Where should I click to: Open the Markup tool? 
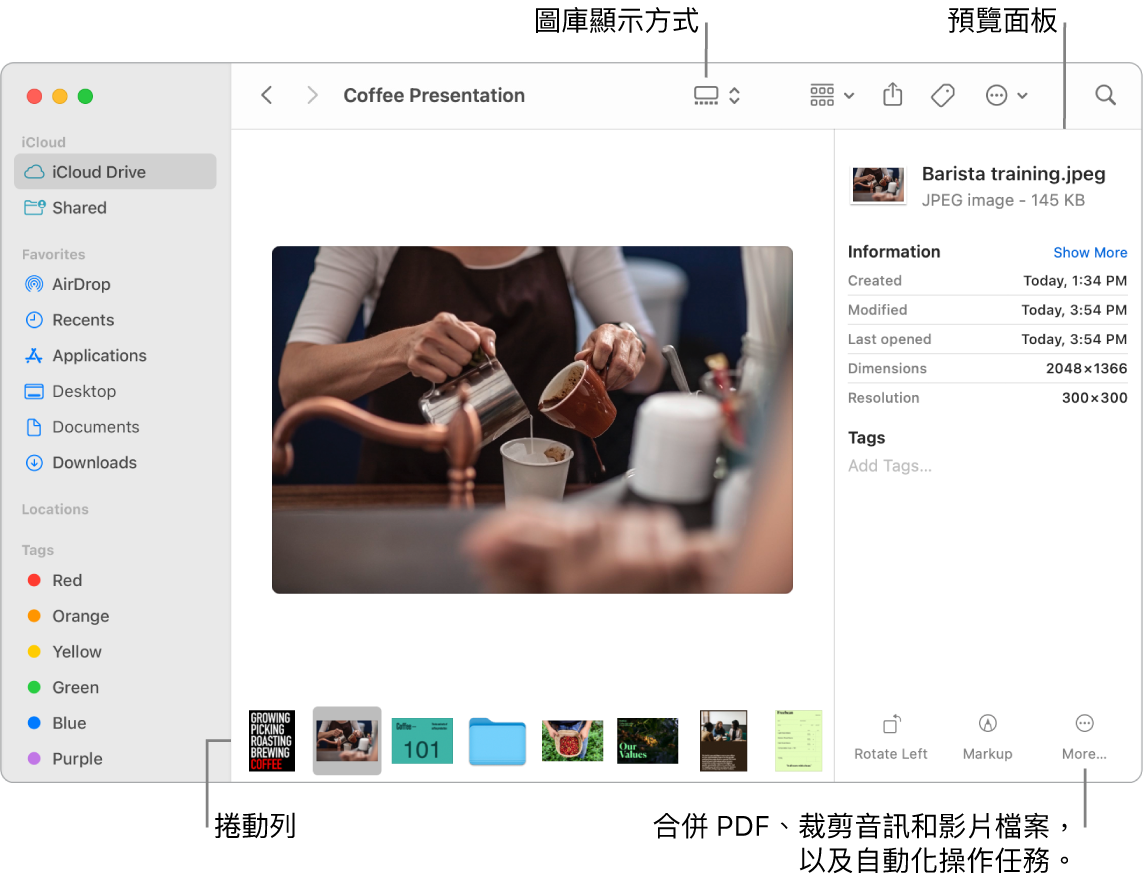tap(987, 738)
